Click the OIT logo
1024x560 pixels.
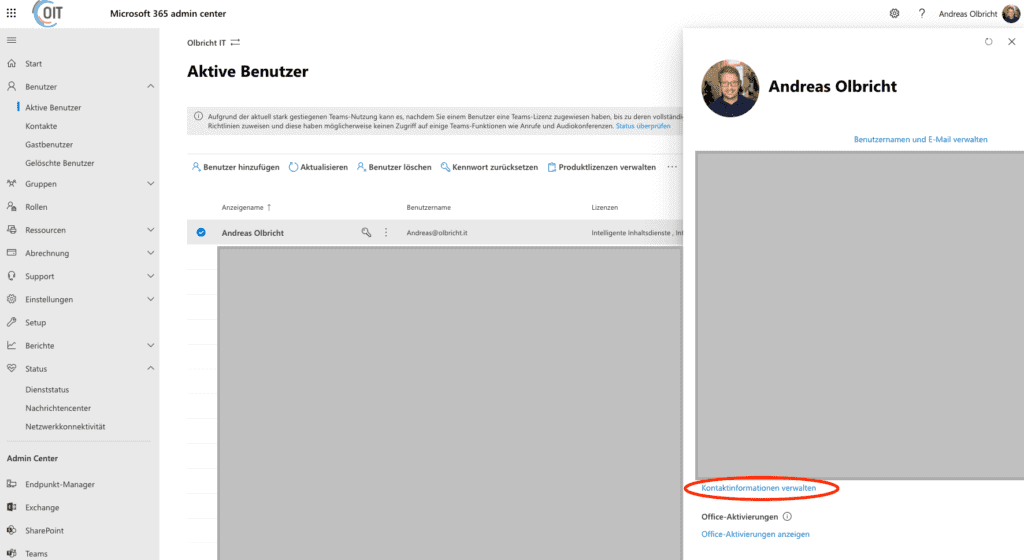click(x=48, y=13)
